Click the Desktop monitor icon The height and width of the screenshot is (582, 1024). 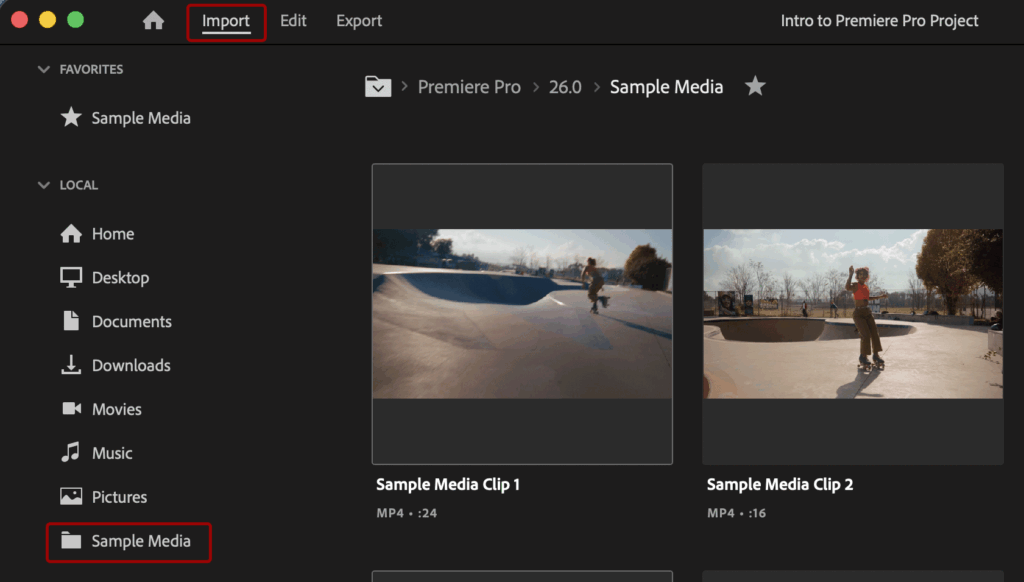(x=71, y=278)
